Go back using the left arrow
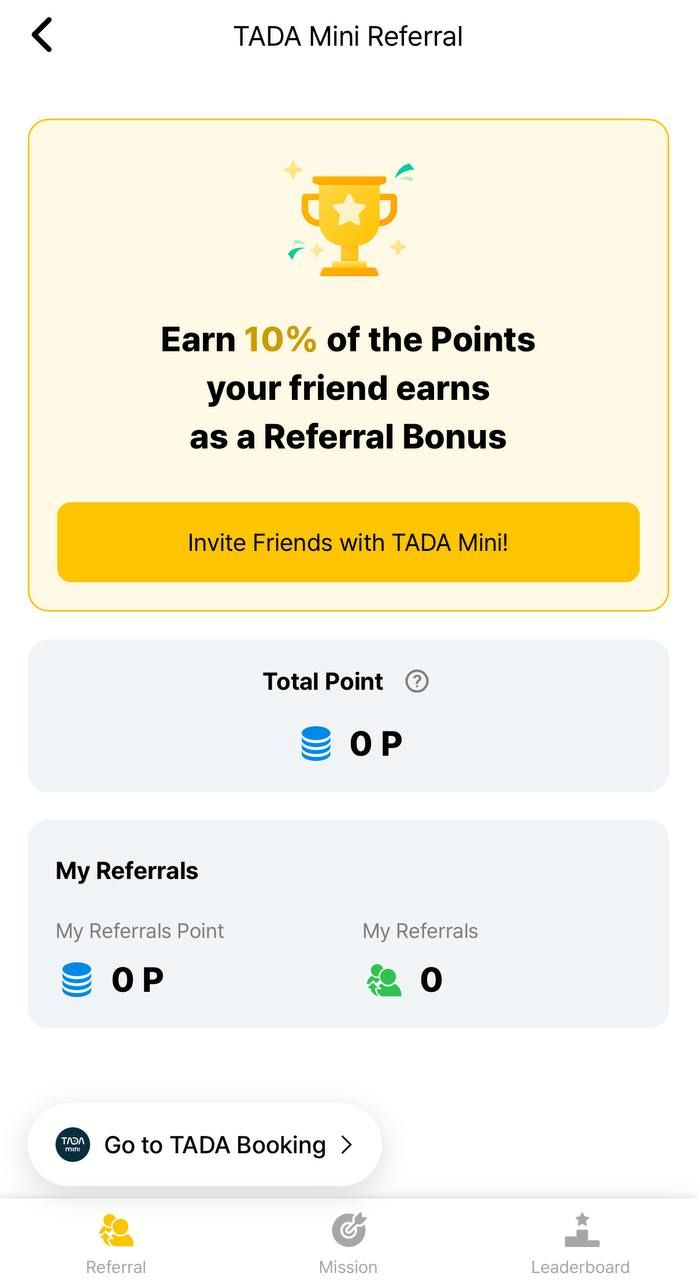This screenshot has height=1280, width=697. 41,36
